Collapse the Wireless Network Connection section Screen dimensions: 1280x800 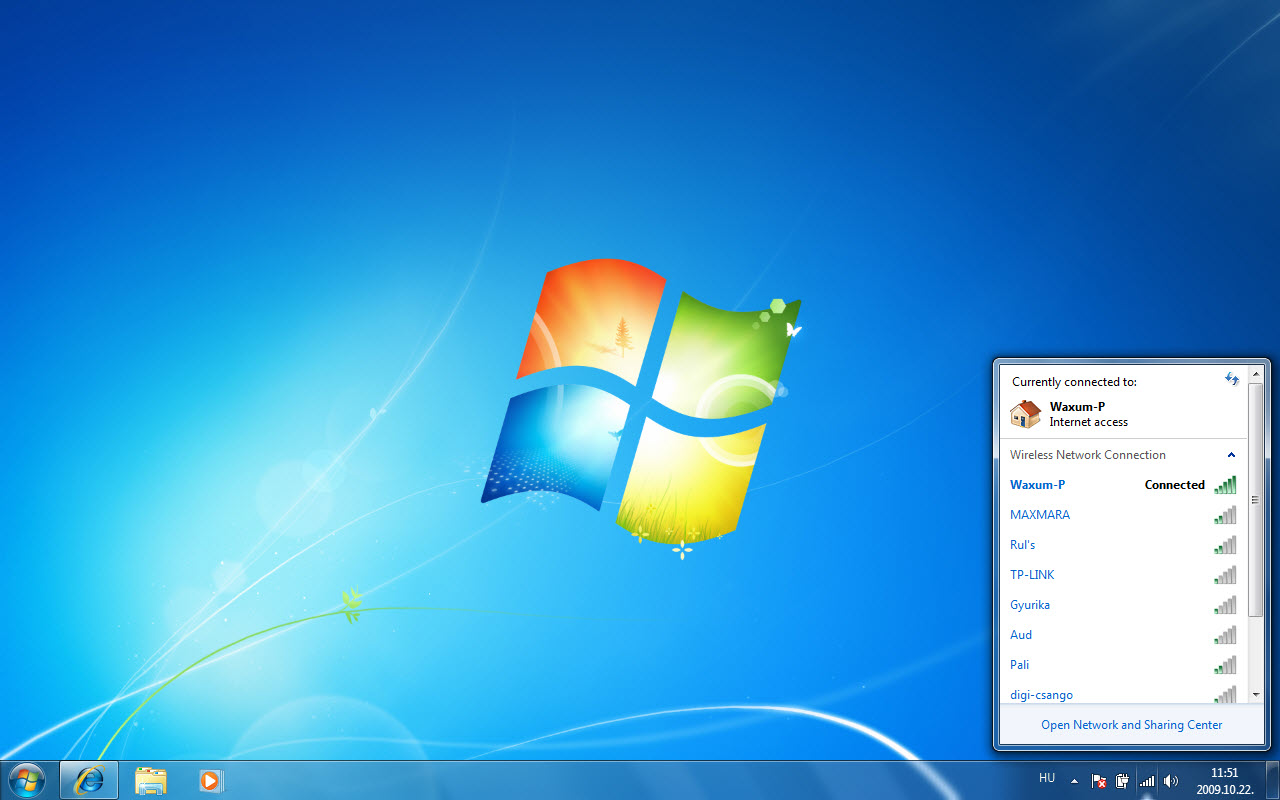coord(1231,455)
